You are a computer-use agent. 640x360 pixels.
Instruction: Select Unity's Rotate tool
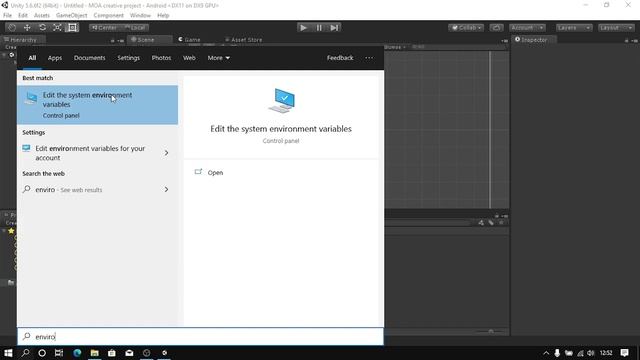coord(42,27)
